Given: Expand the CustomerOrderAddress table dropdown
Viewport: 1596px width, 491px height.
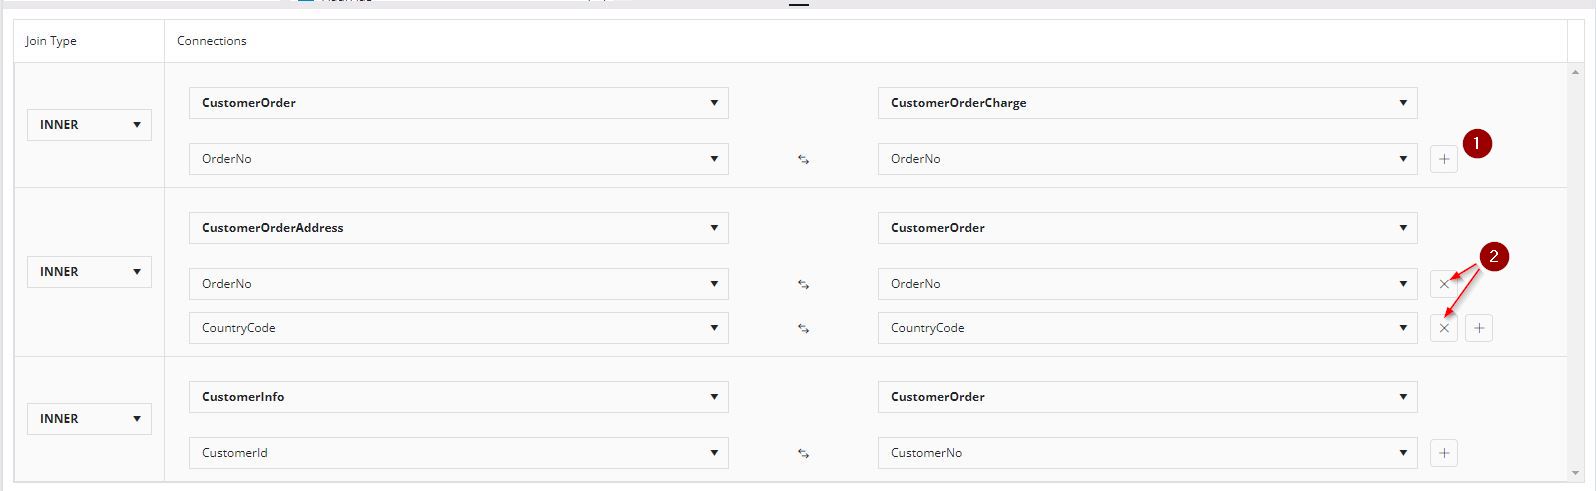Looking at the screenshot, I should click(458, 228).
